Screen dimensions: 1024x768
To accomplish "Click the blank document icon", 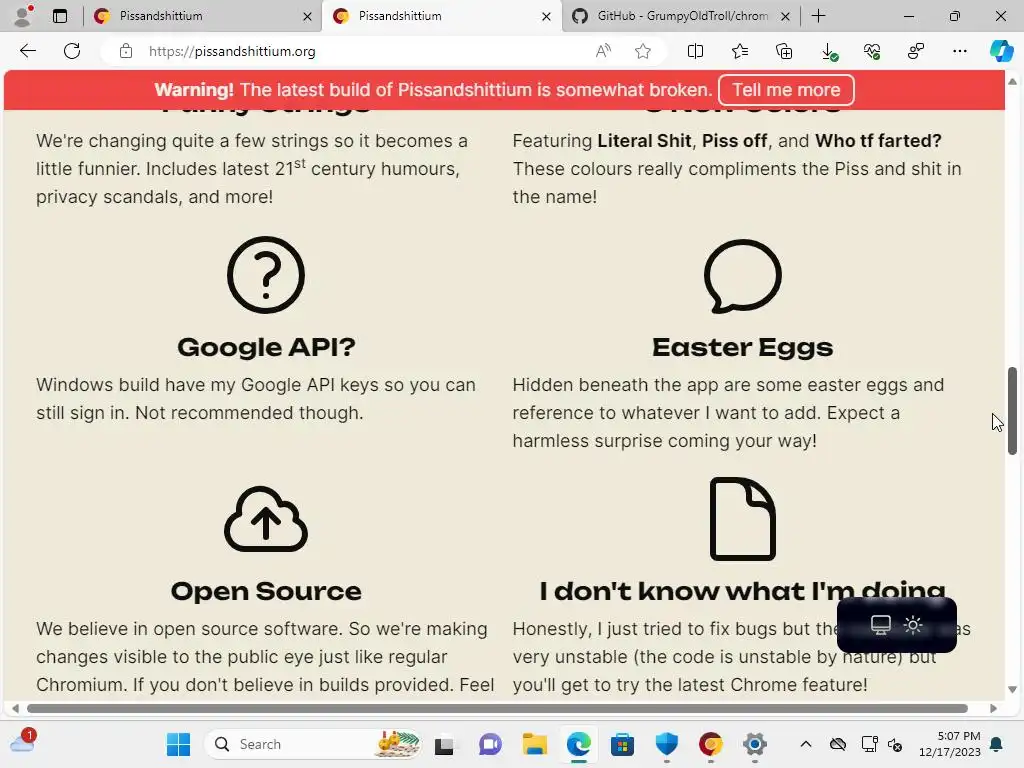I will click(x=743, y=519).
